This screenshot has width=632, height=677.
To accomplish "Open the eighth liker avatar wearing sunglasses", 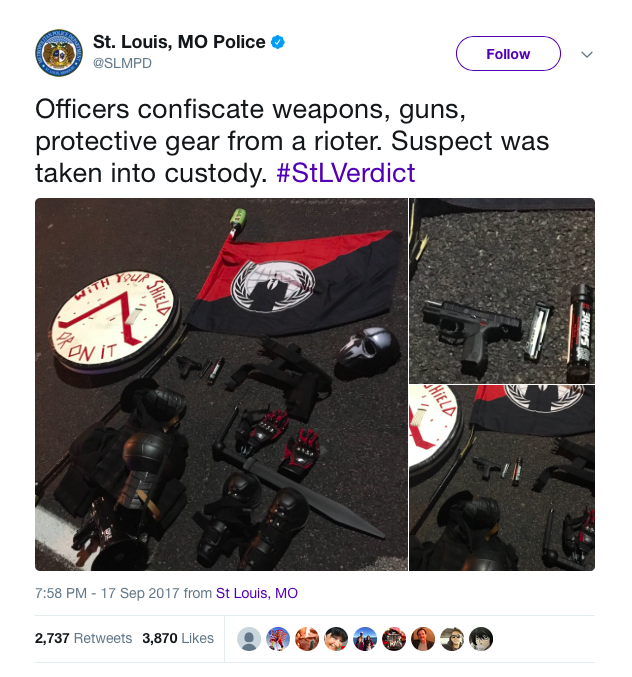I will coord(452,639).
